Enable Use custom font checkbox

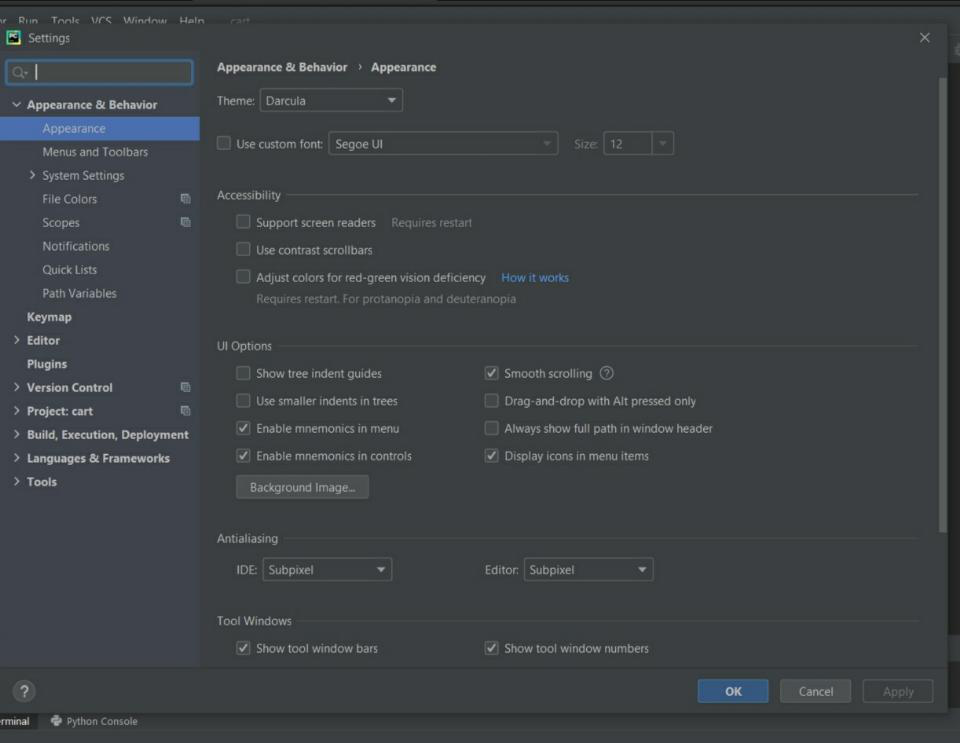point(224,144)
